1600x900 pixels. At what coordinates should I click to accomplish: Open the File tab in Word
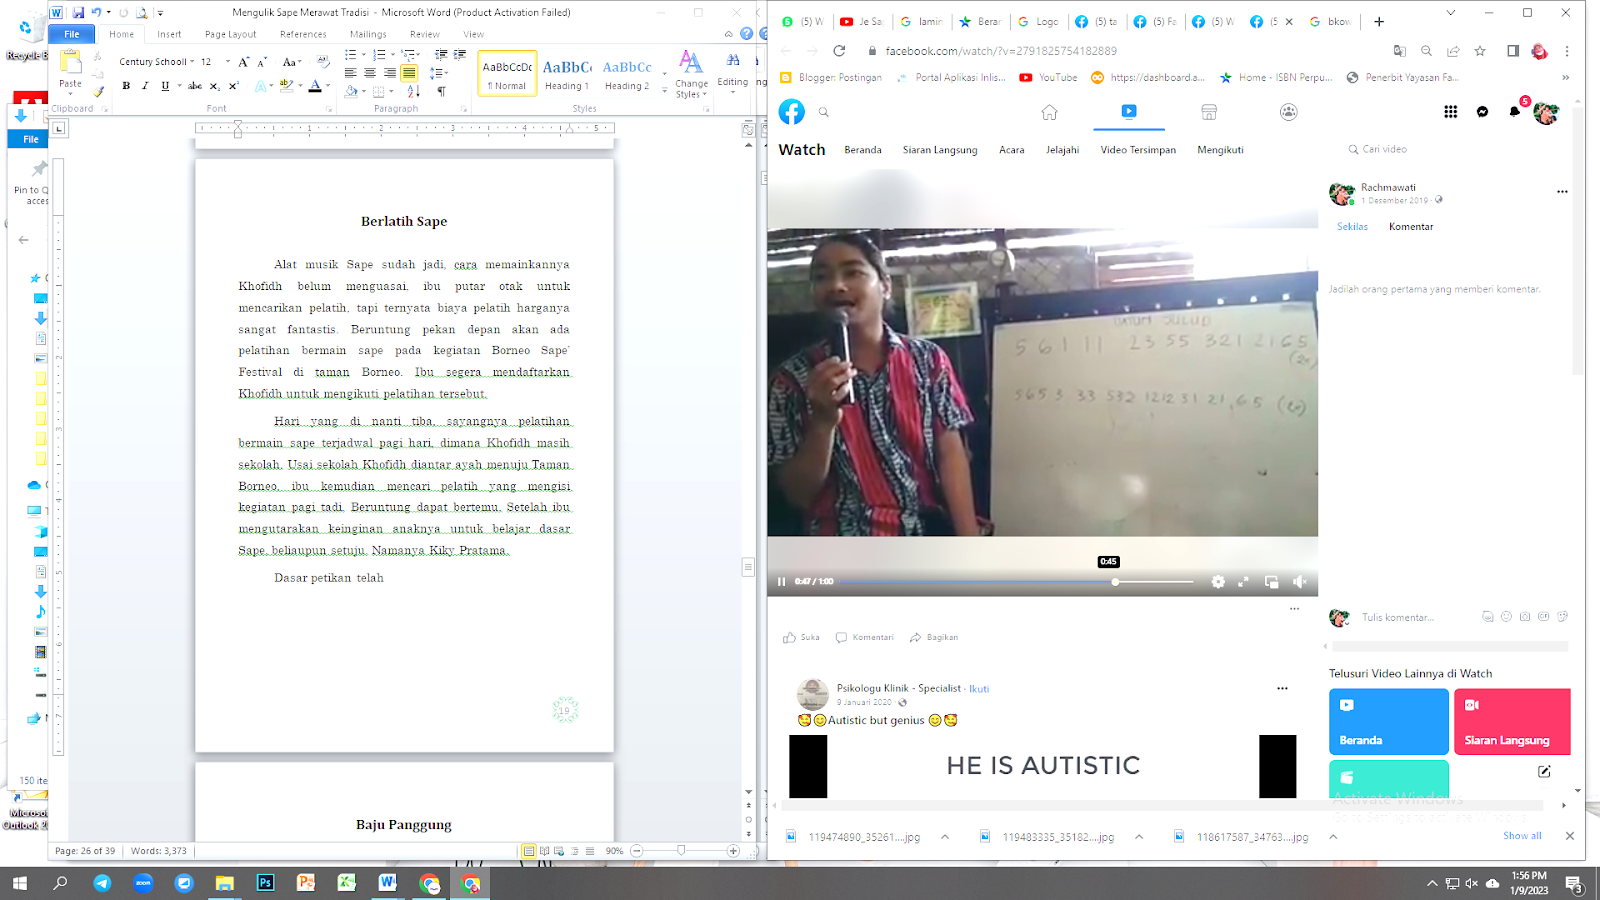(72, 34)
